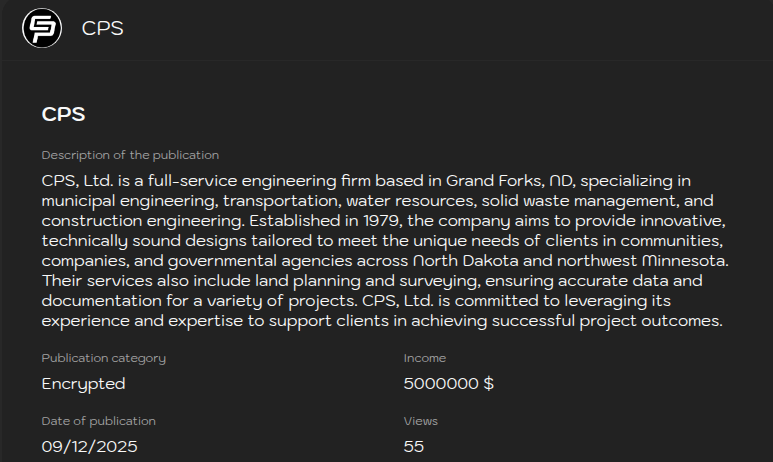Click the "Views" label
773x462 pixels.
click(420, 421)
